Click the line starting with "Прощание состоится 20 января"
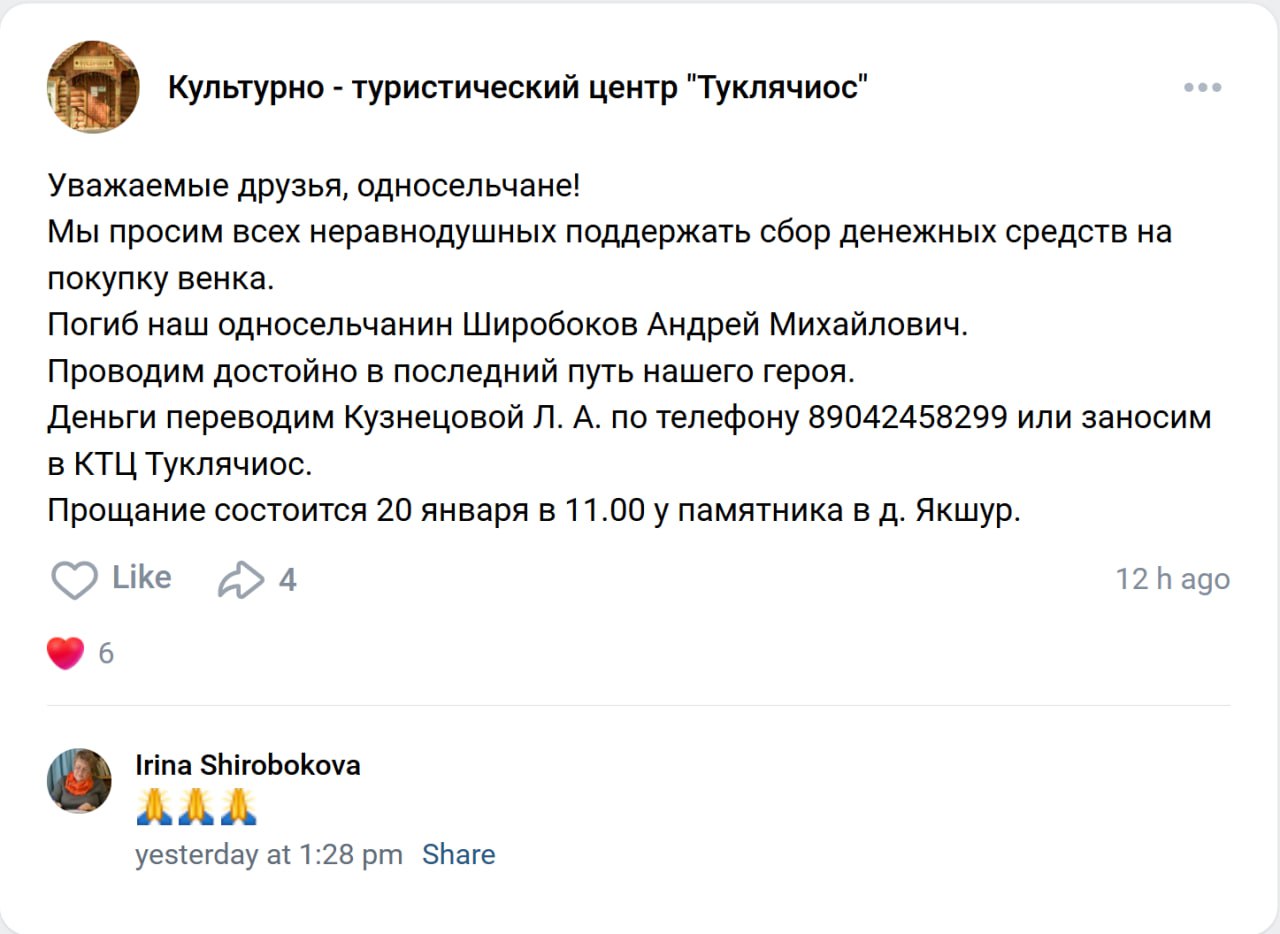The width and height of the screenshot is (1280, 934). coord(534,511)
